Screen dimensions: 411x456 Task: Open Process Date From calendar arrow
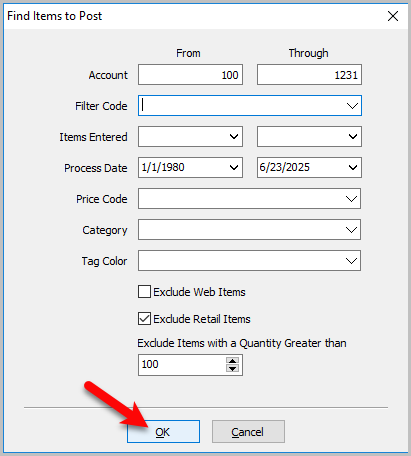pyautogui.click(x=234, y=167)
